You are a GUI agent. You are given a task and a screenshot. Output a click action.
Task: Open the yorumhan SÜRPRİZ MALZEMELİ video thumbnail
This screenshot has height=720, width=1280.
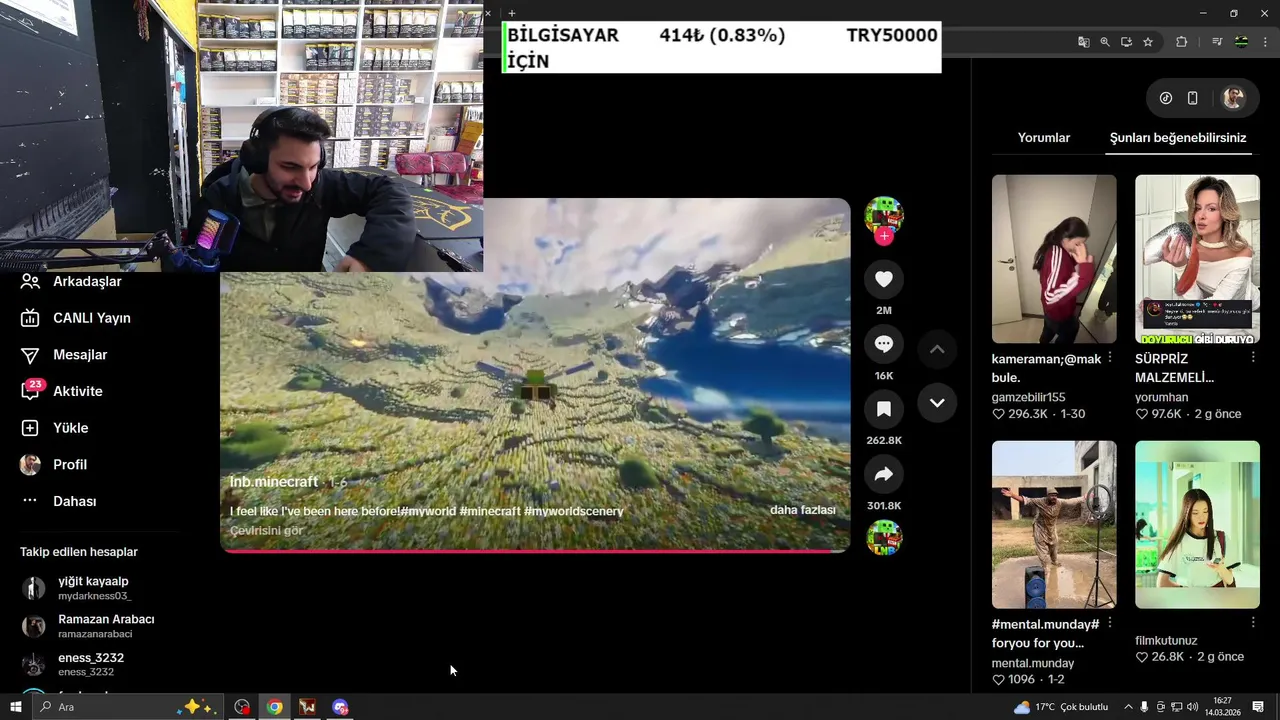[1197, 259]
